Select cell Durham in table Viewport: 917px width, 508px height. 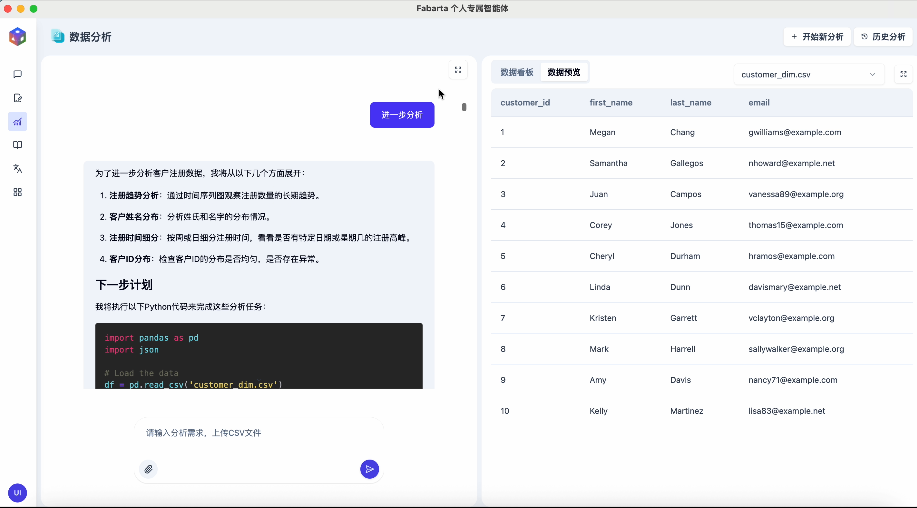pyautogui.click(x=685, y=256)
